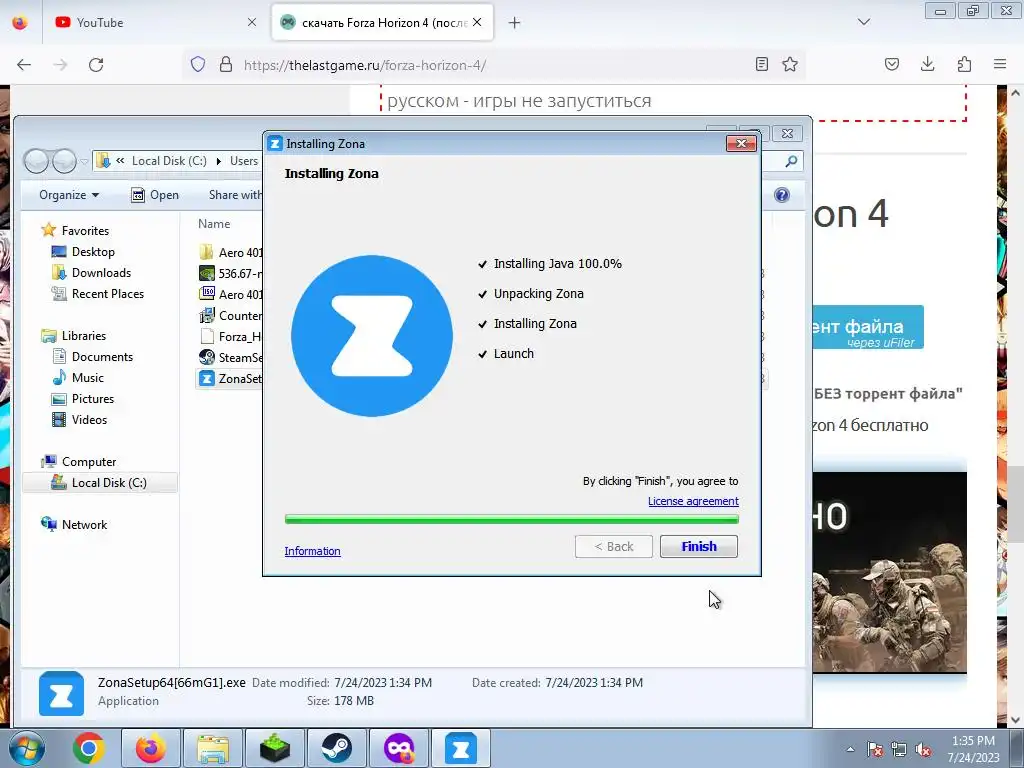Show hidden system tray icons arrow

coord(850,749)
